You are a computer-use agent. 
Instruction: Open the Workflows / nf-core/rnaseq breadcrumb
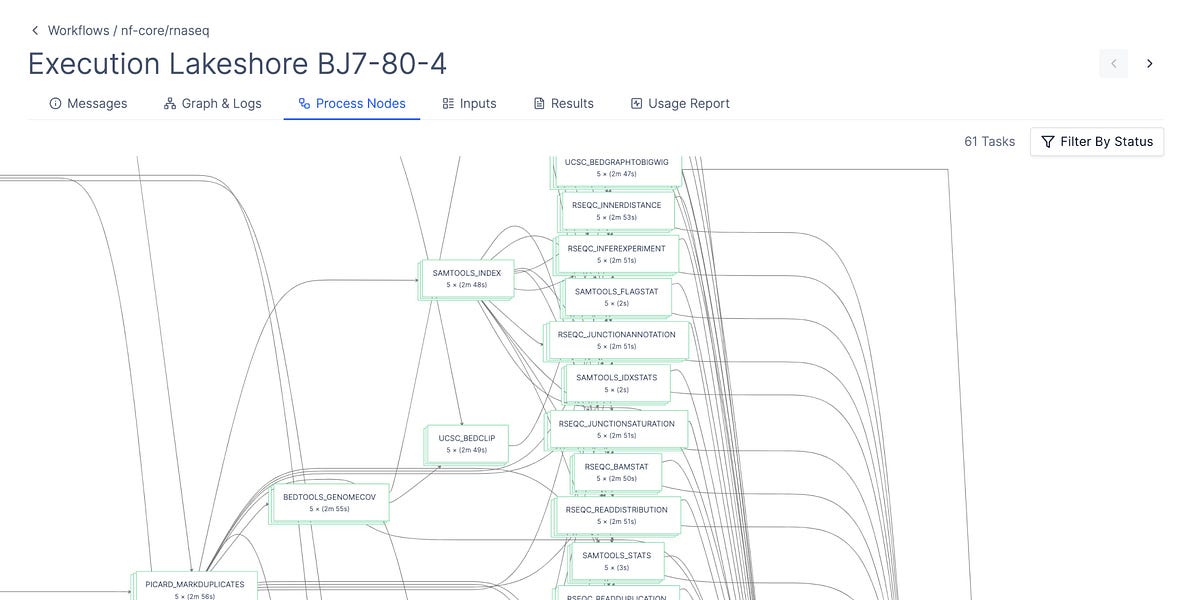coord(129,31)
